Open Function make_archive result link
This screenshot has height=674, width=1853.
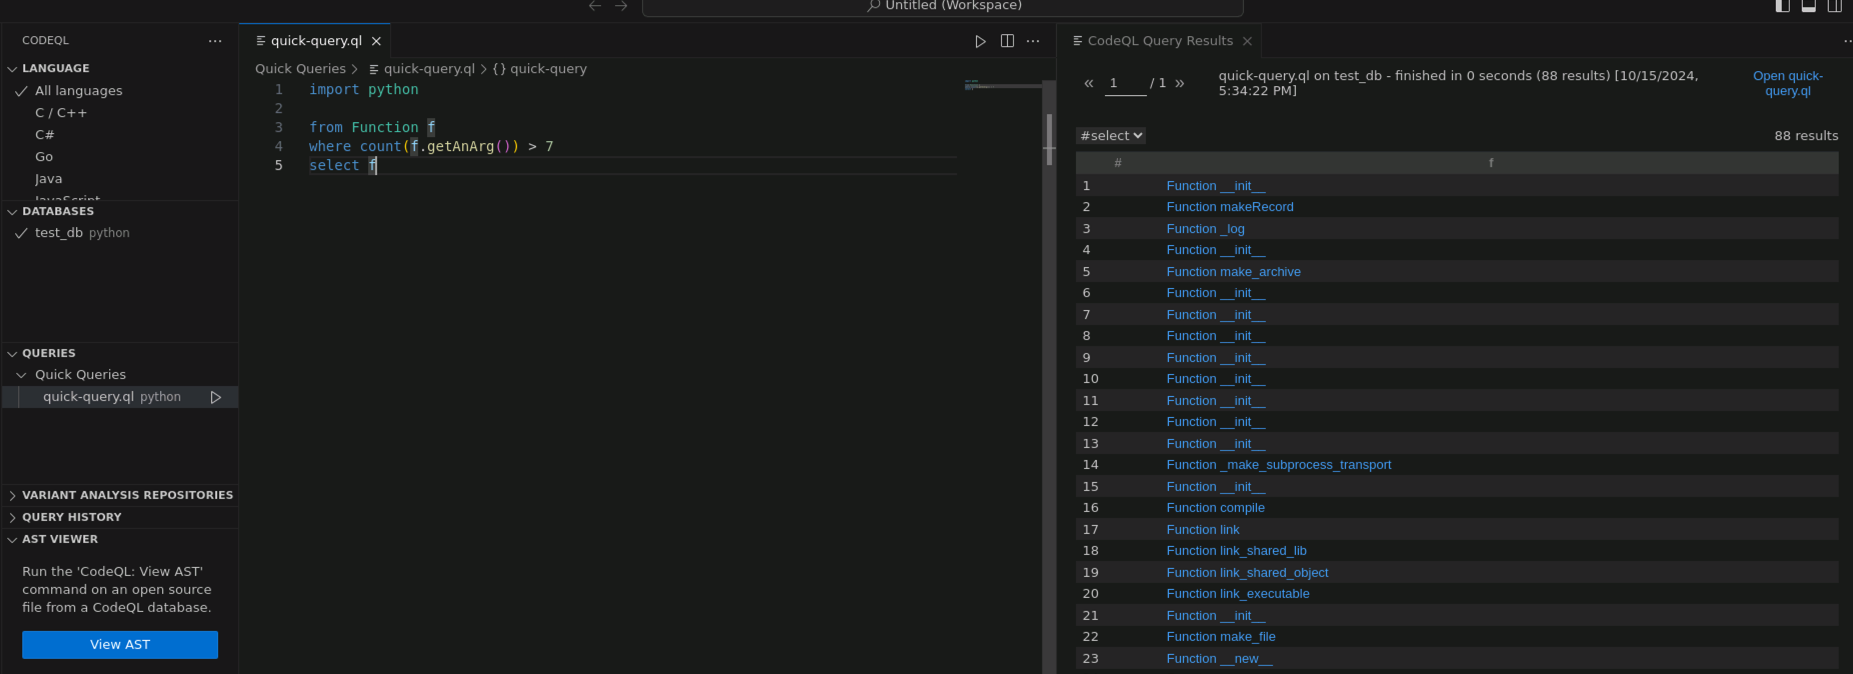coord(1233,272)
